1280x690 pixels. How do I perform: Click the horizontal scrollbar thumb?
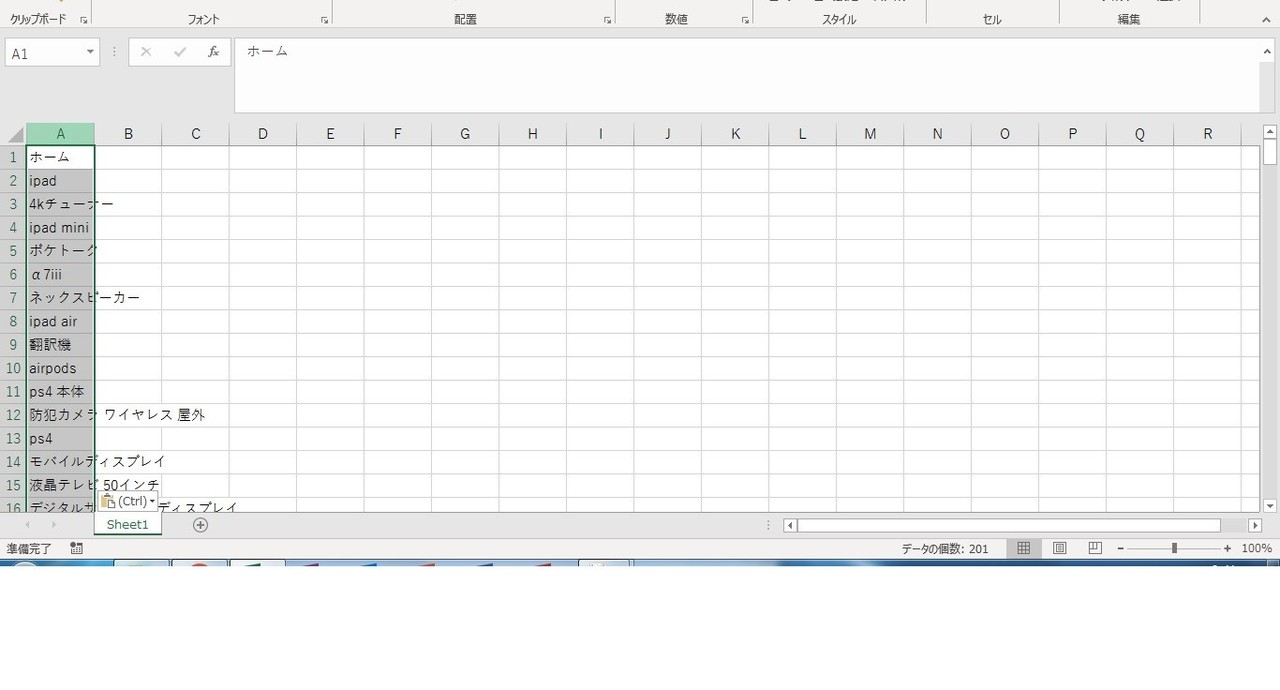[x=1009, y=525]
